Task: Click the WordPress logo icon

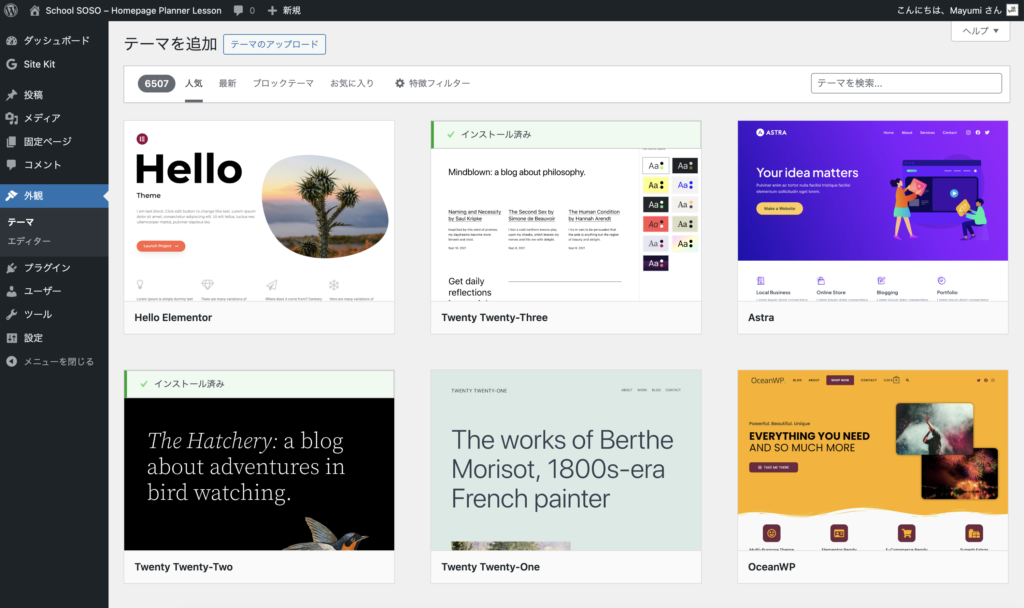Action: [12, 10]
